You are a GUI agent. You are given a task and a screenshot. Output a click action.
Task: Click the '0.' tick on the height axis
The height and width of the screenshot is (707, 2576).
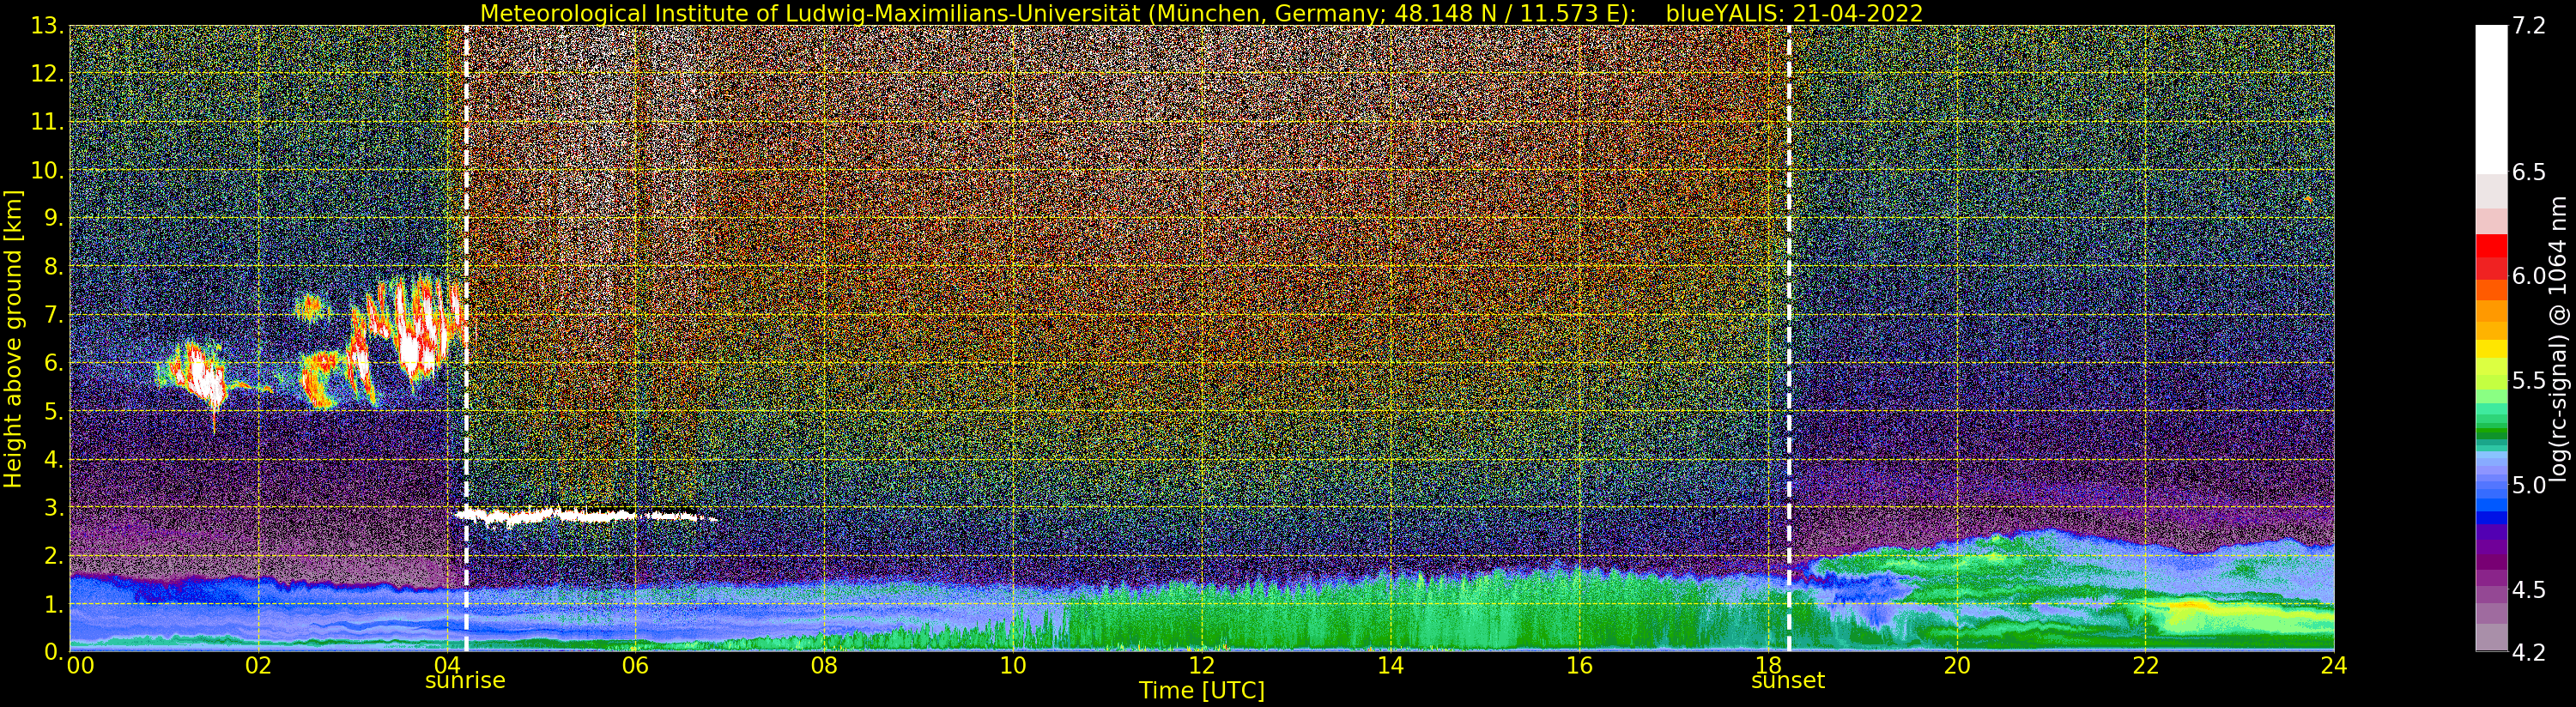pos(53,651)
